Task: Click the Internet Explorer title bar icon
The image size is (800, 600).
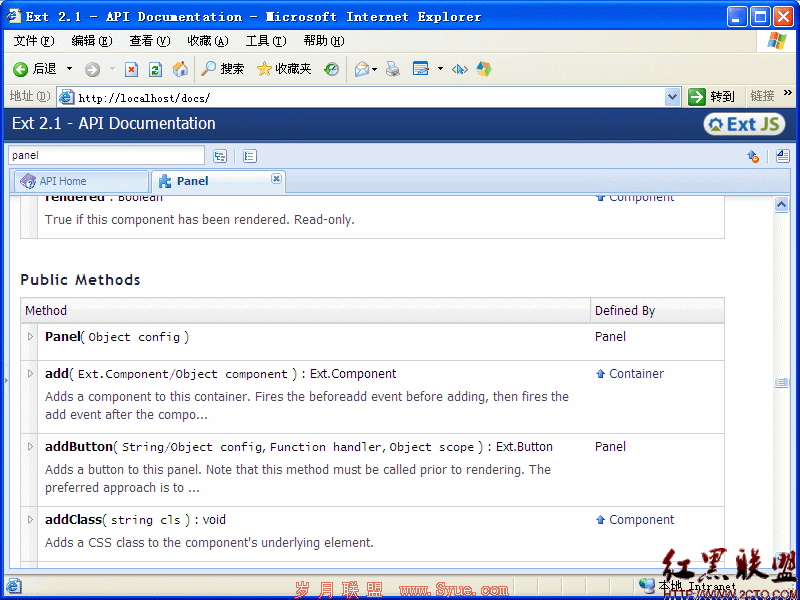Action: [x=14, y=17]
